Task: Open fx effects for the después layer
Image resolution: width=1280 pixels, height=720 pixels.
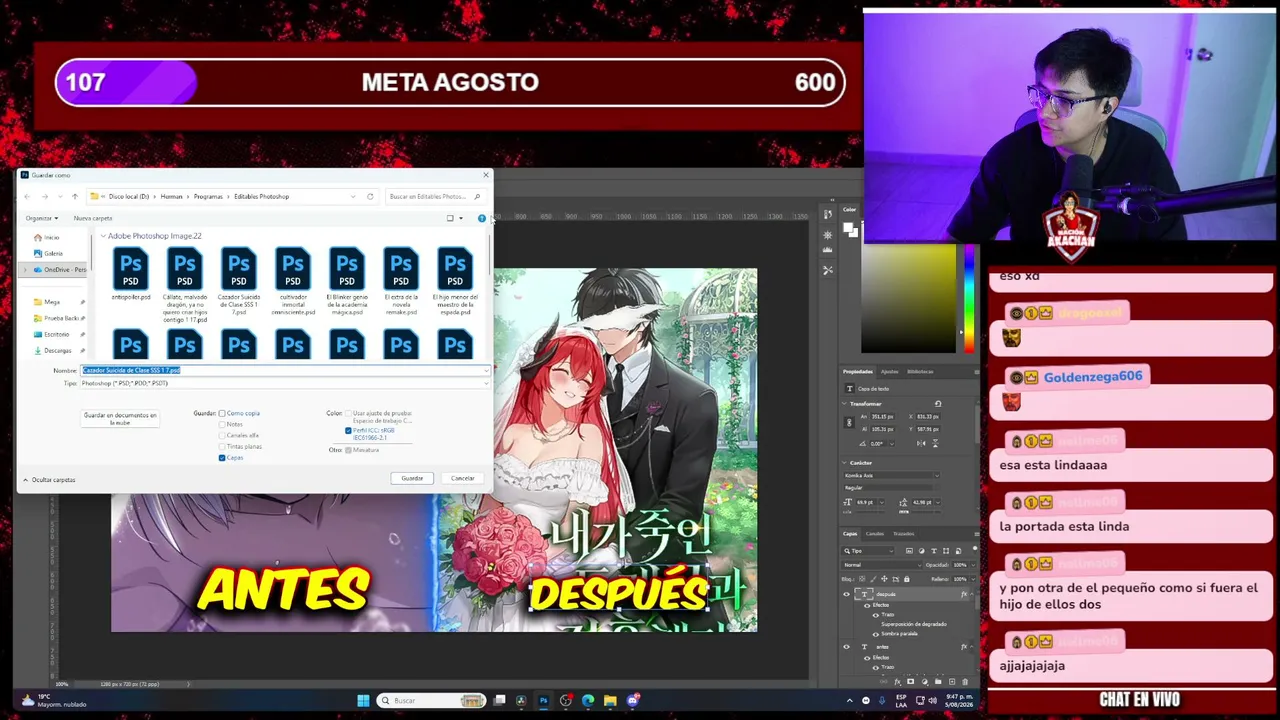Action: point(964,594)
